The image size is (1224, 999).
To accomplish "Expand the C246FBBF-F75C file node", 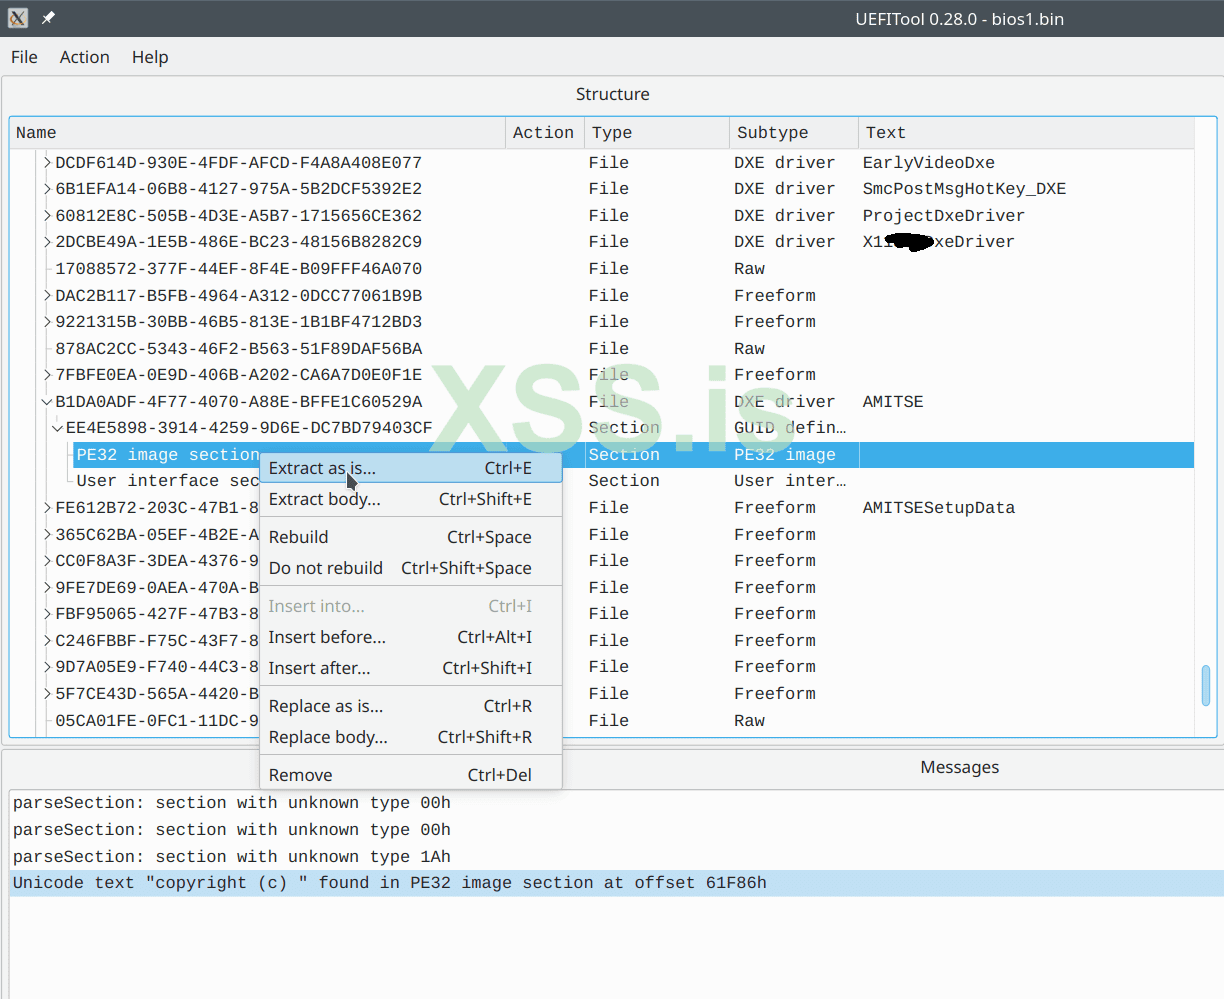I will pyautogui.click(x=47, y=640).
